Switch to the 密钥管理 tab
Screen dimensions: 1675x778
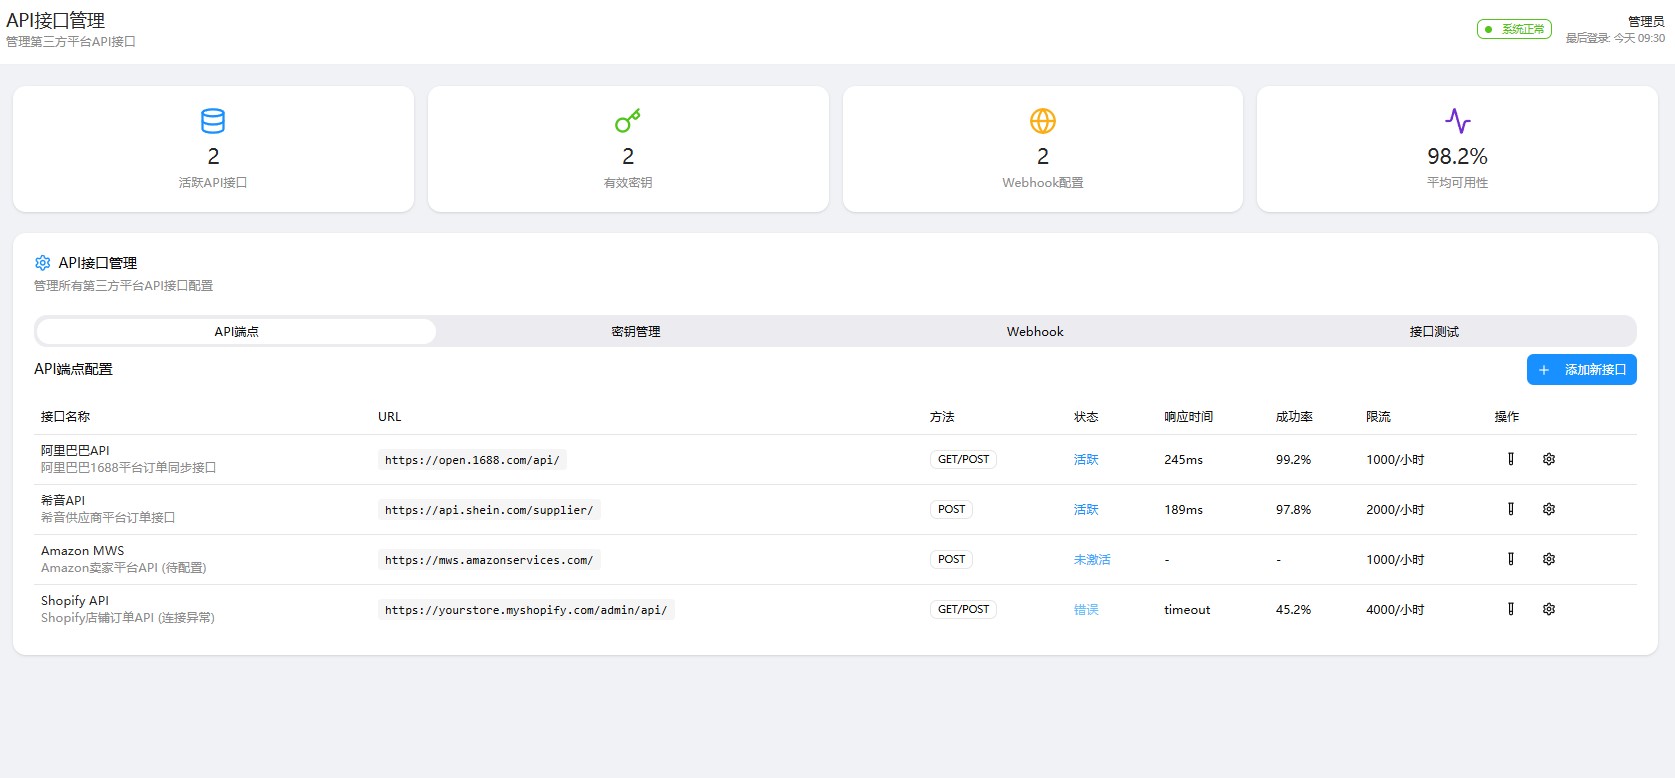click(x=636, y=331)
